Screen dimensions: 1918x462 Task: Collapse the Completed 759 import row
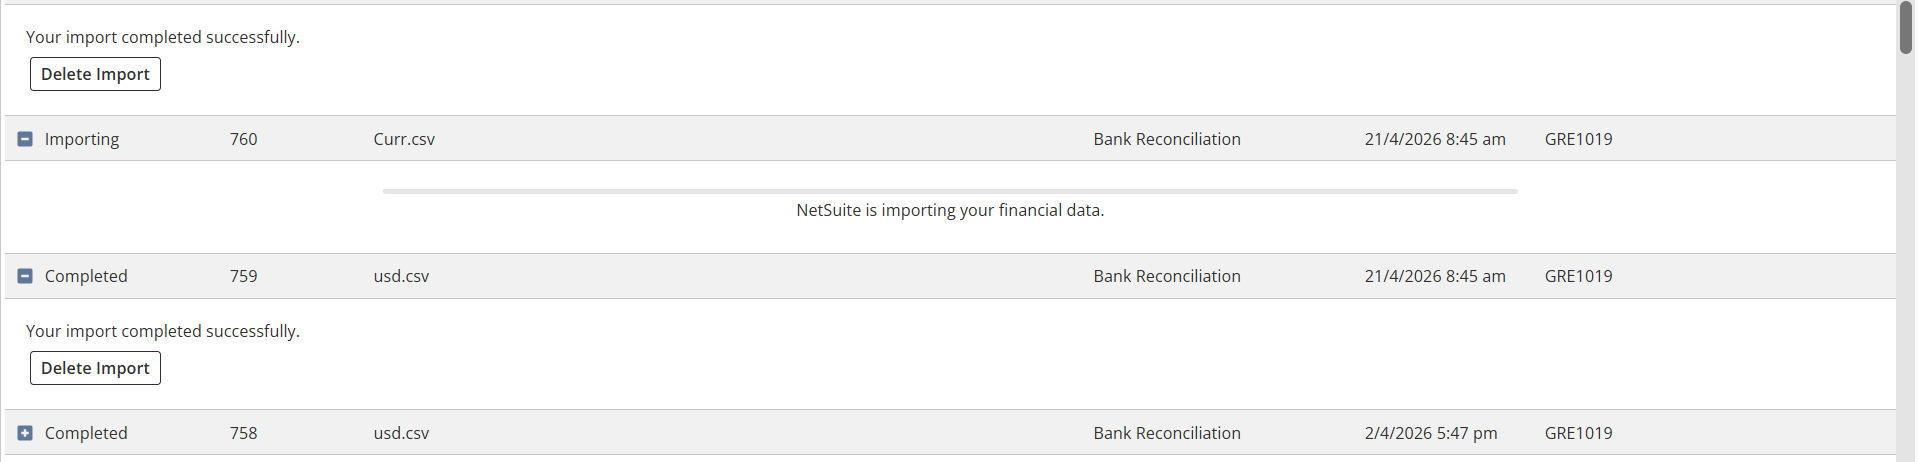pos(25,276)
